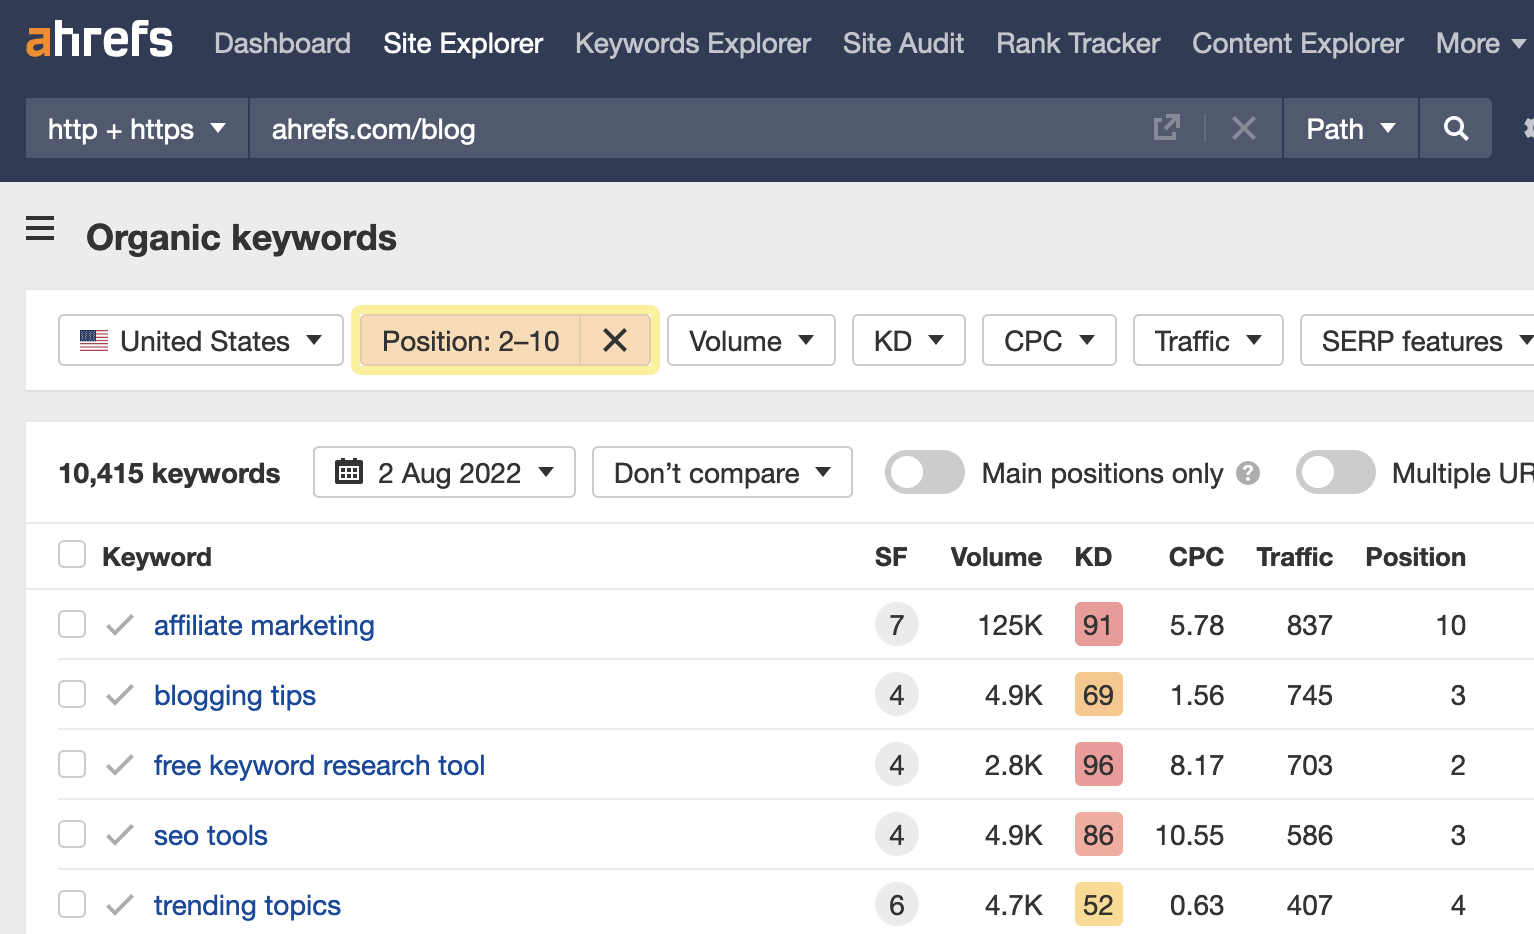Click the ahrefs logo

(98, 41)
